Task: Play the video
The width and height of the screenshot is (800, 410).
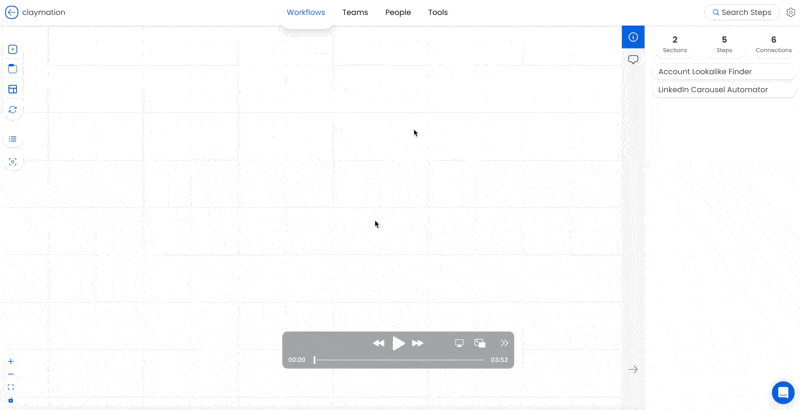Action: (x=398, y=343)
